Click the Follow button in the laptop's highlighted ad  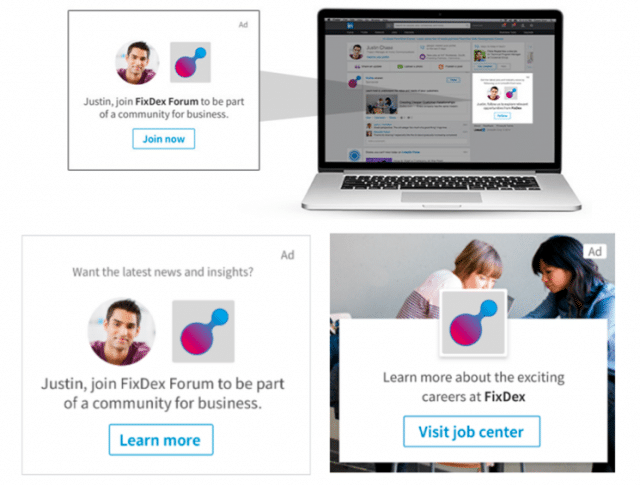(x=502, y=115)
